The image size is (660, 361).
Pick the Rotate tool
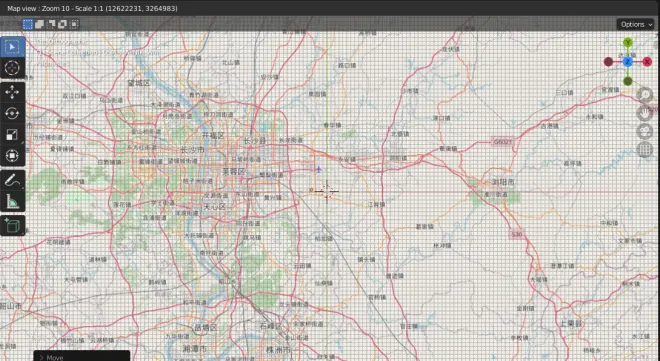tap(12, 114)
